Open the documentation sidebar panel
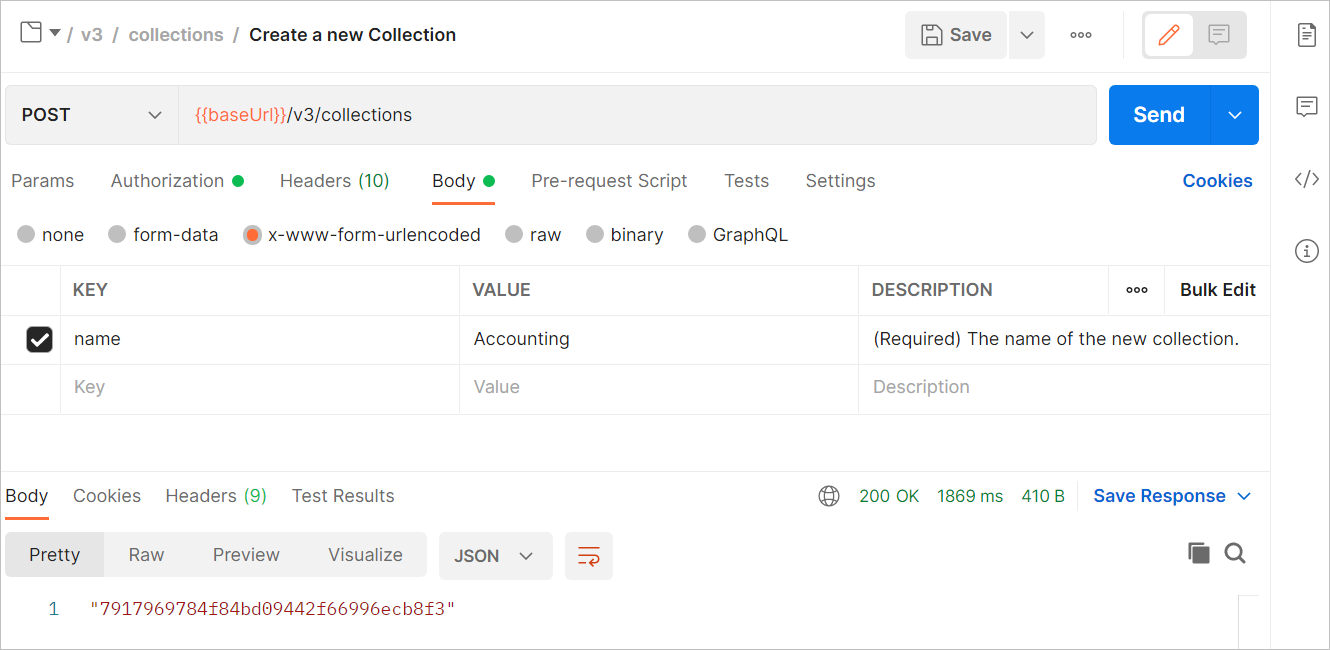 coord(1307,35)
